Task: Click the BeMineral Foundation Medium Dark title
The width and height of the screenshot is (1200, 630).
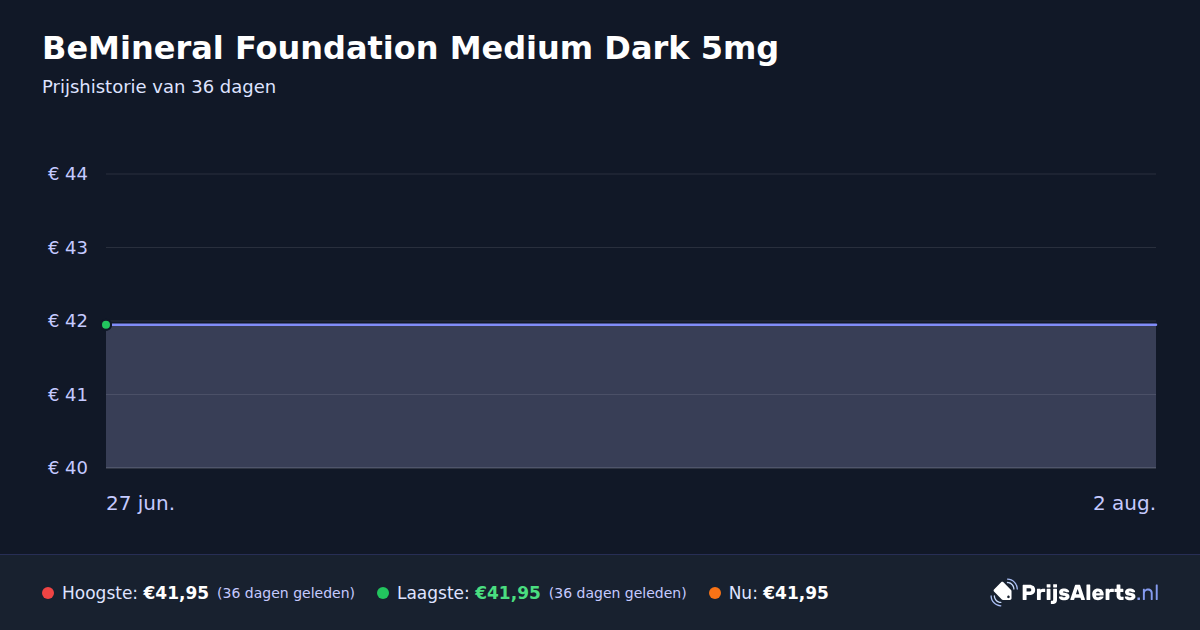Action: [x=410, y=48]
